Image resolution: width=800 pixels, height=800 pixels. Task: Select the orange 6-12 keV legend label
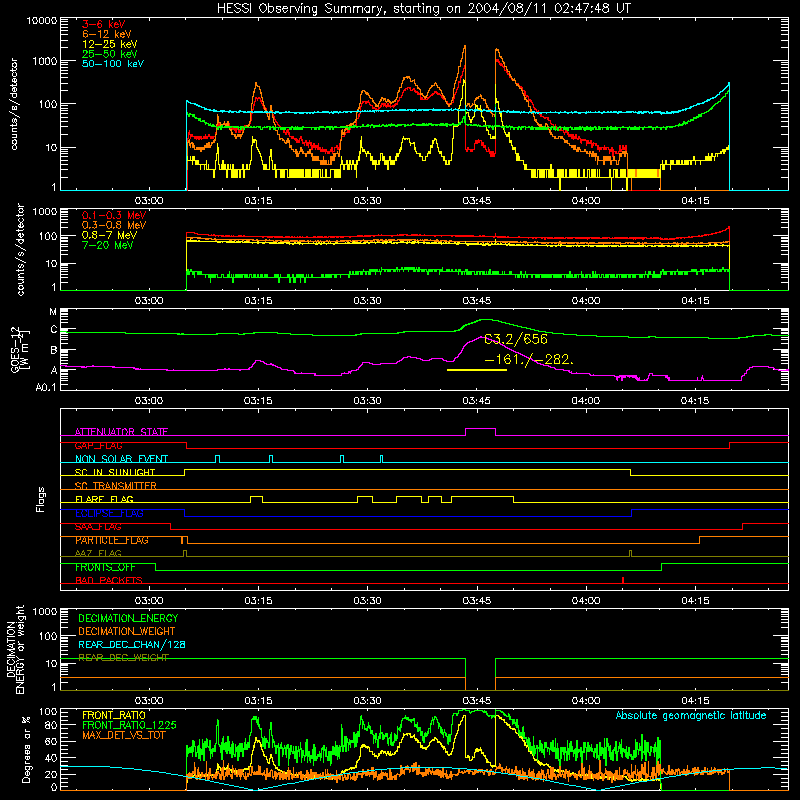pos(106,34)
